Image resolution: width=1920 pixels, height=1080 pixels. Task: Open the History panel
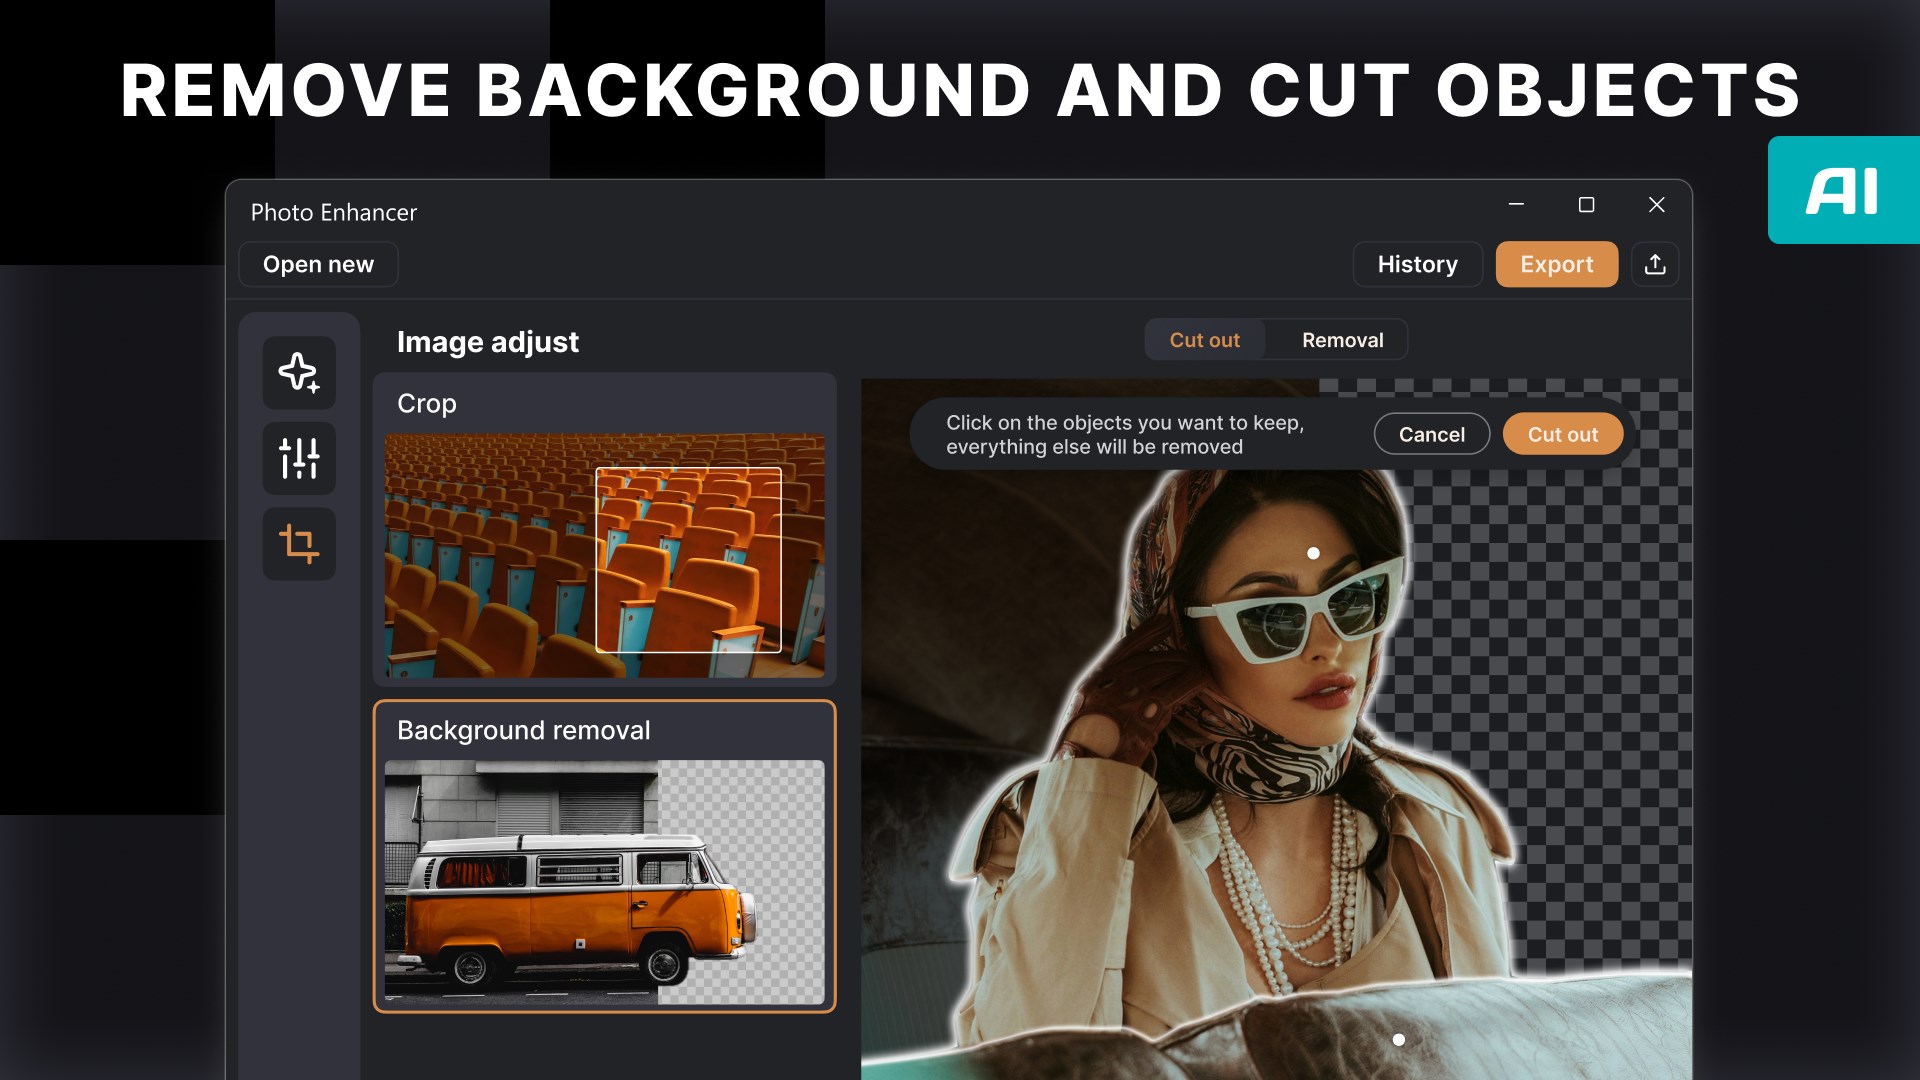(x=1417, y=264)
